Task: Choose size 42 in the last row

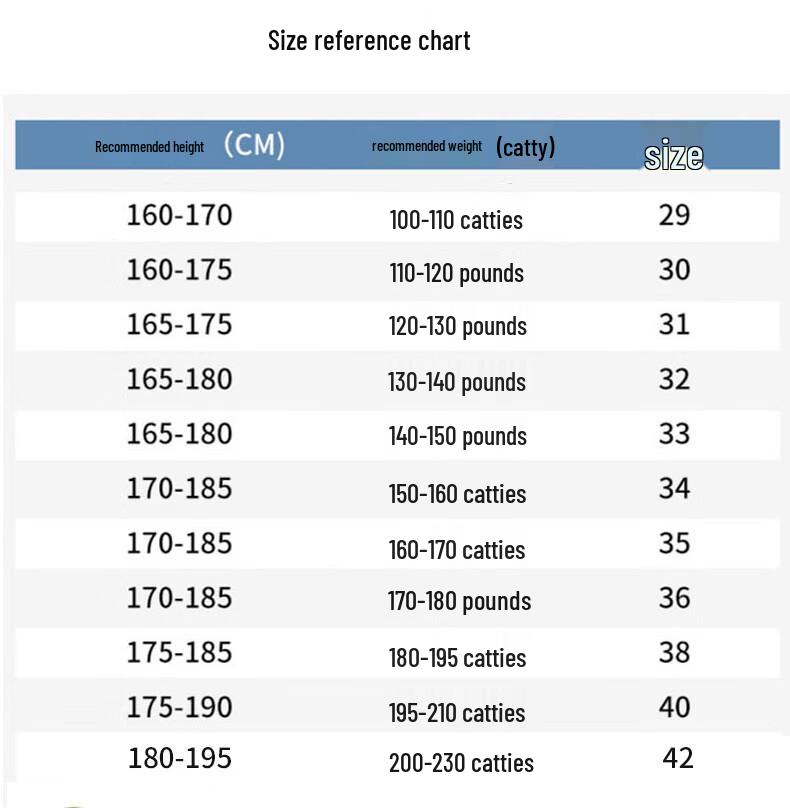Action: [678, 759]
